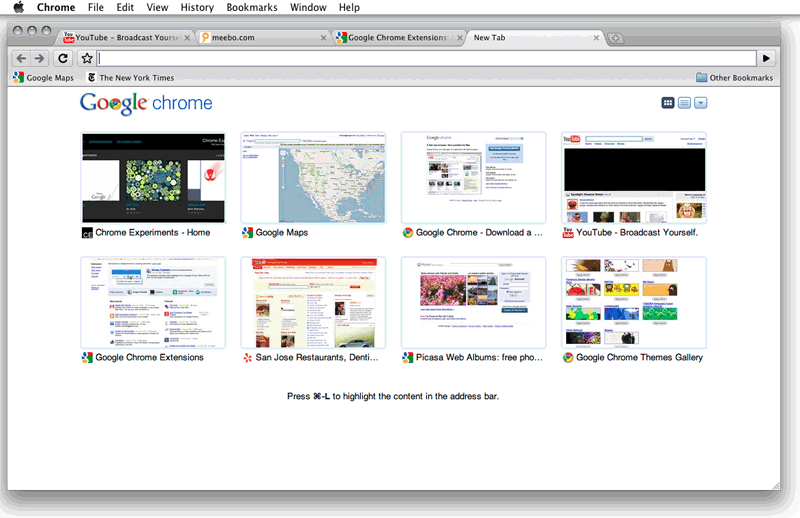Click in the address bar field
Viewport: 800px width, 518px height.
[427, 58]
